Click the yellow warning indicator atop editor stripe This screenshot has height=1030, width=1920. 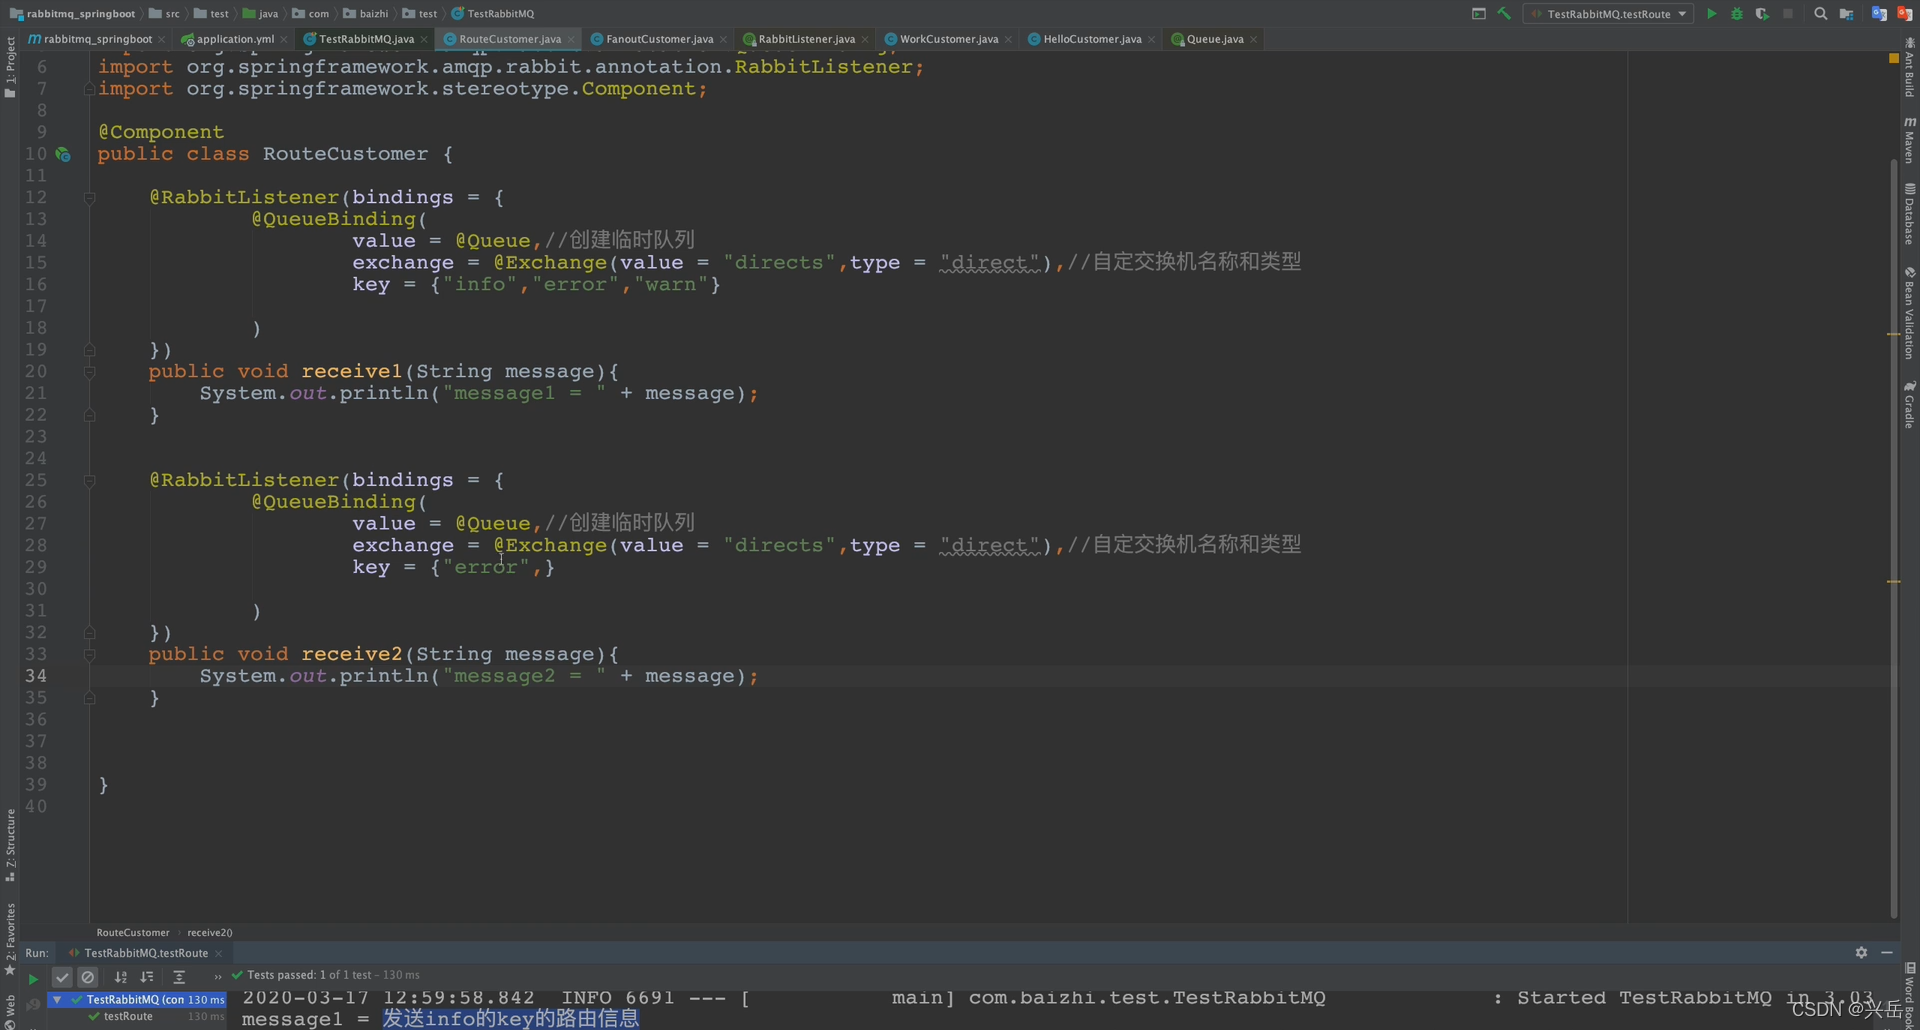(1893, 59)
